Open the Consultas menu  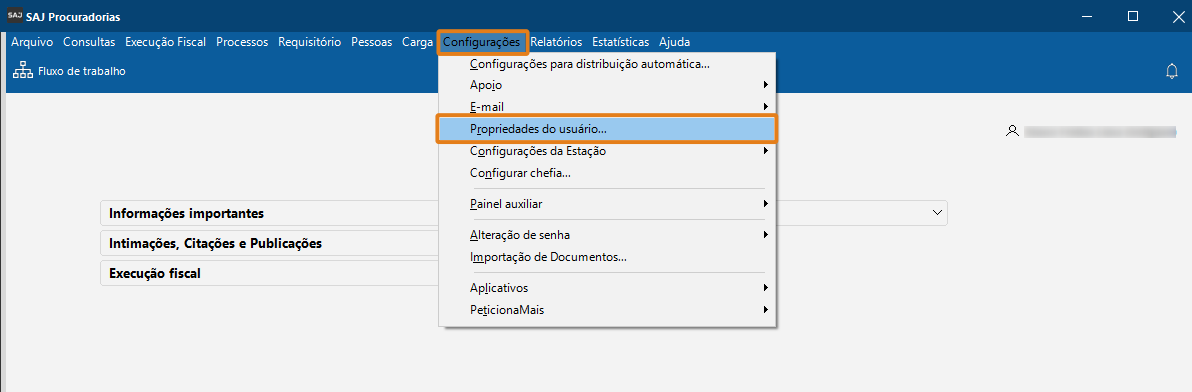point(89,42)
